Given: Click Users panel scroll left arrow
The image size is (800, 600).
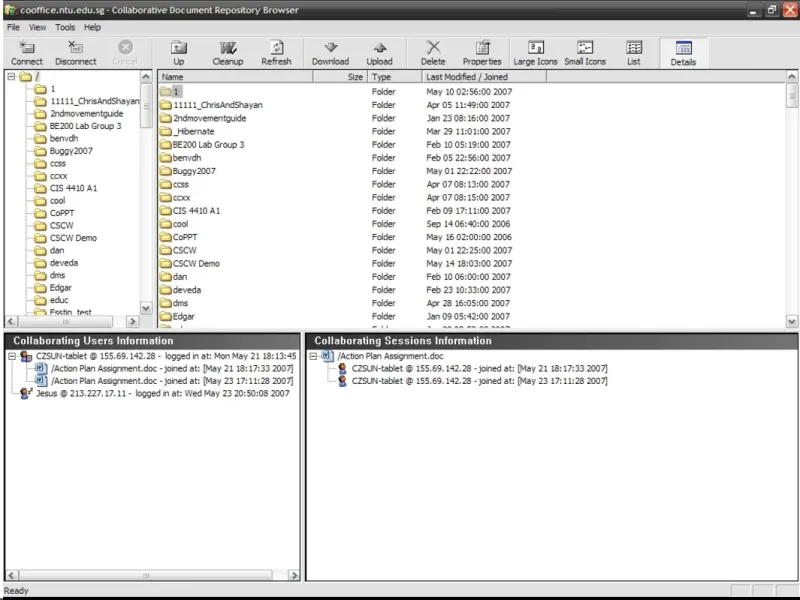Looking at the screenshot, I should tap(12, 576).
